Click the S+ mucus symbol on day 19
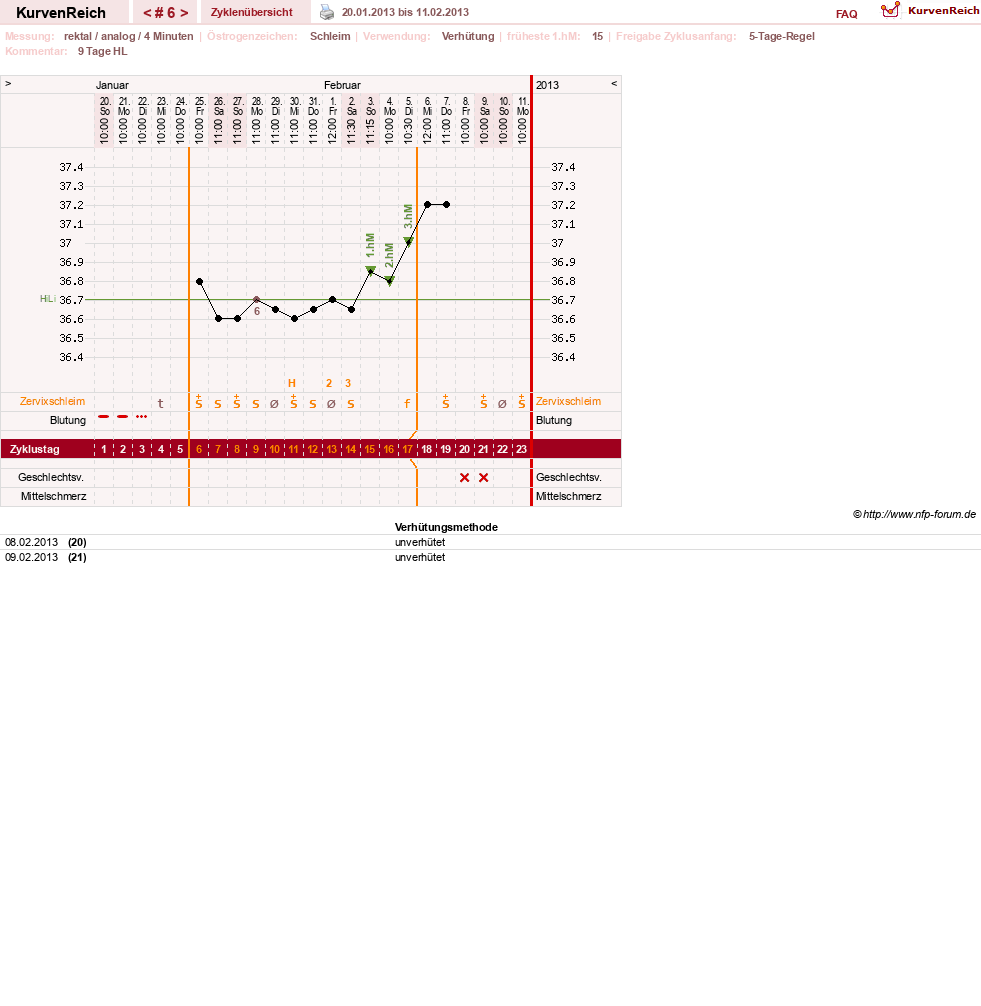This screenshot has width=981, height=1006. pyautogui.click(x=446, y=402)
